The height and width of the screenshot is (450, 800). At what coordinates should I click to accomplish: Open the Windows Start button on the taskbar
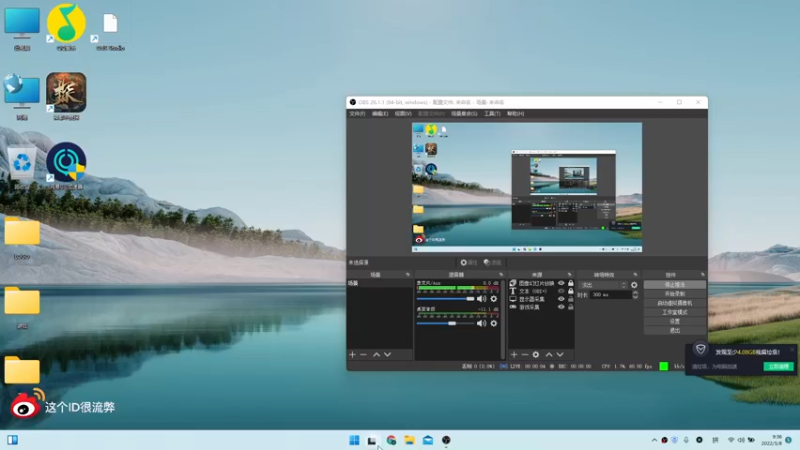coord(354,440)
